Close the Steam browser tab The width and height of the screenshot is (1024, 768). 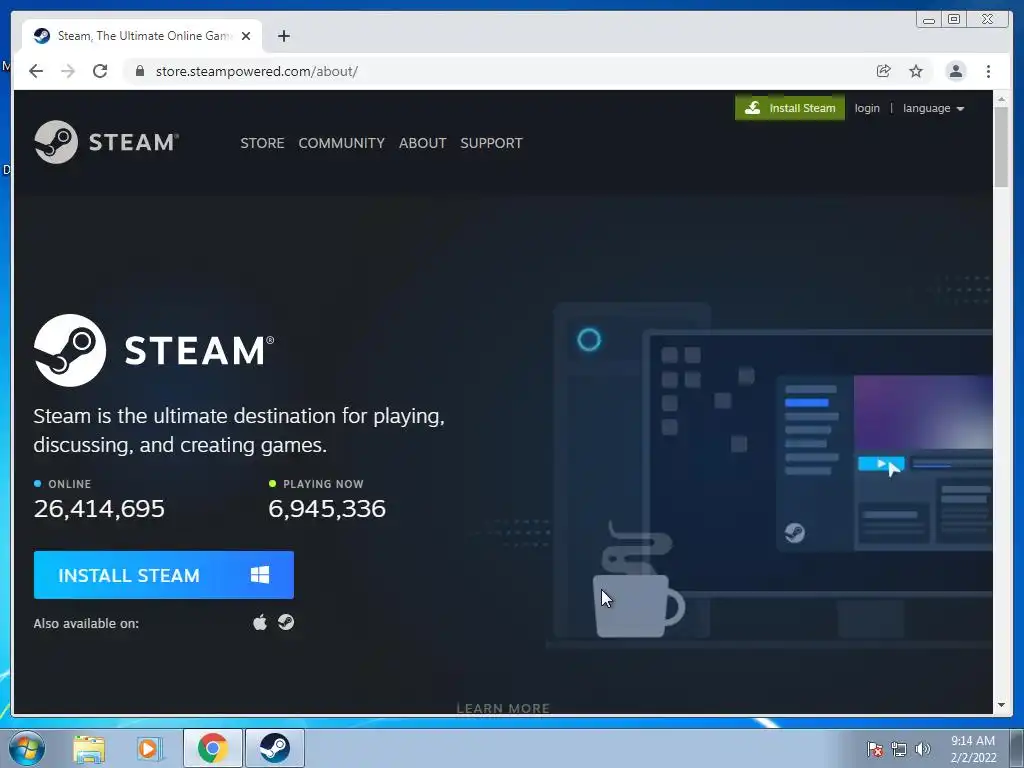point(246,36)
